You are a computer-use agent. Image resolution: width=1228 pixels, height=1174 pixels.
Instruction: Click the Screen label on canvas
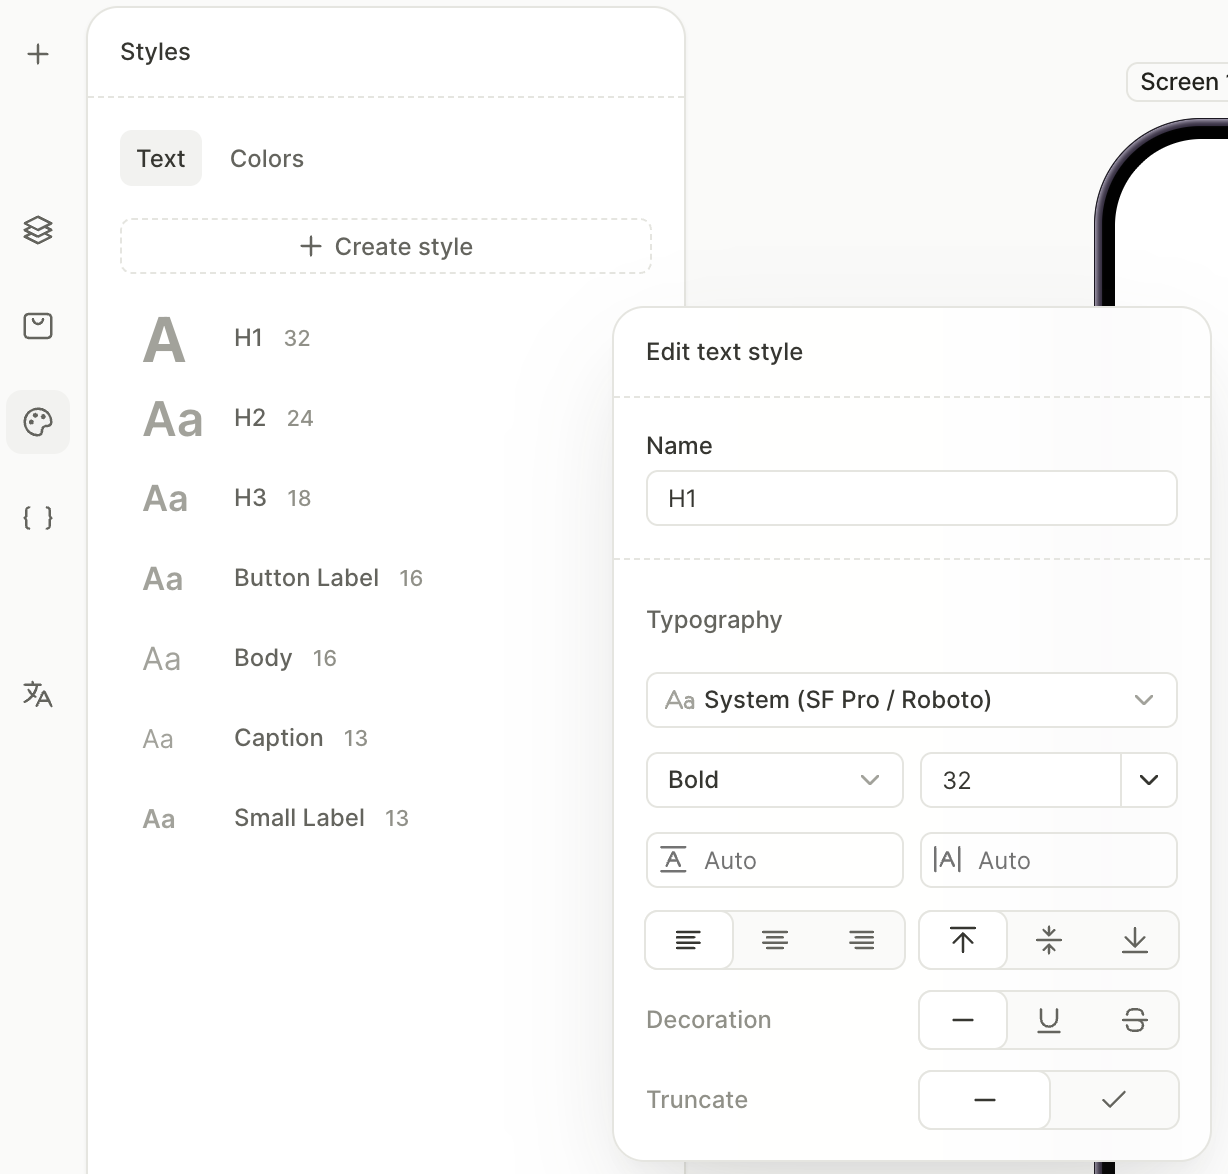pos(1179,82)
